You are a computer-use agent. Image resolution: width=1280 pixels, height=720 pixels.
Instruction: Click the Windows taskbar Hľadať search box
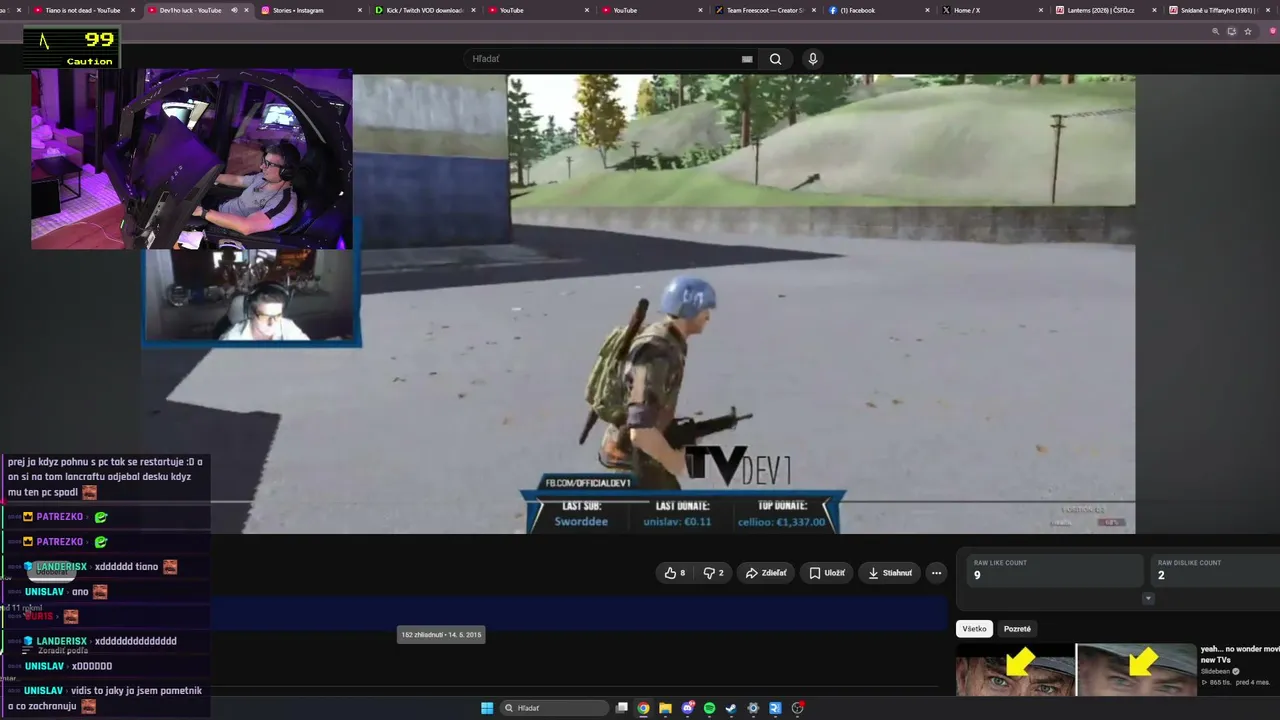pyautogui.click(x=555, y=708)
